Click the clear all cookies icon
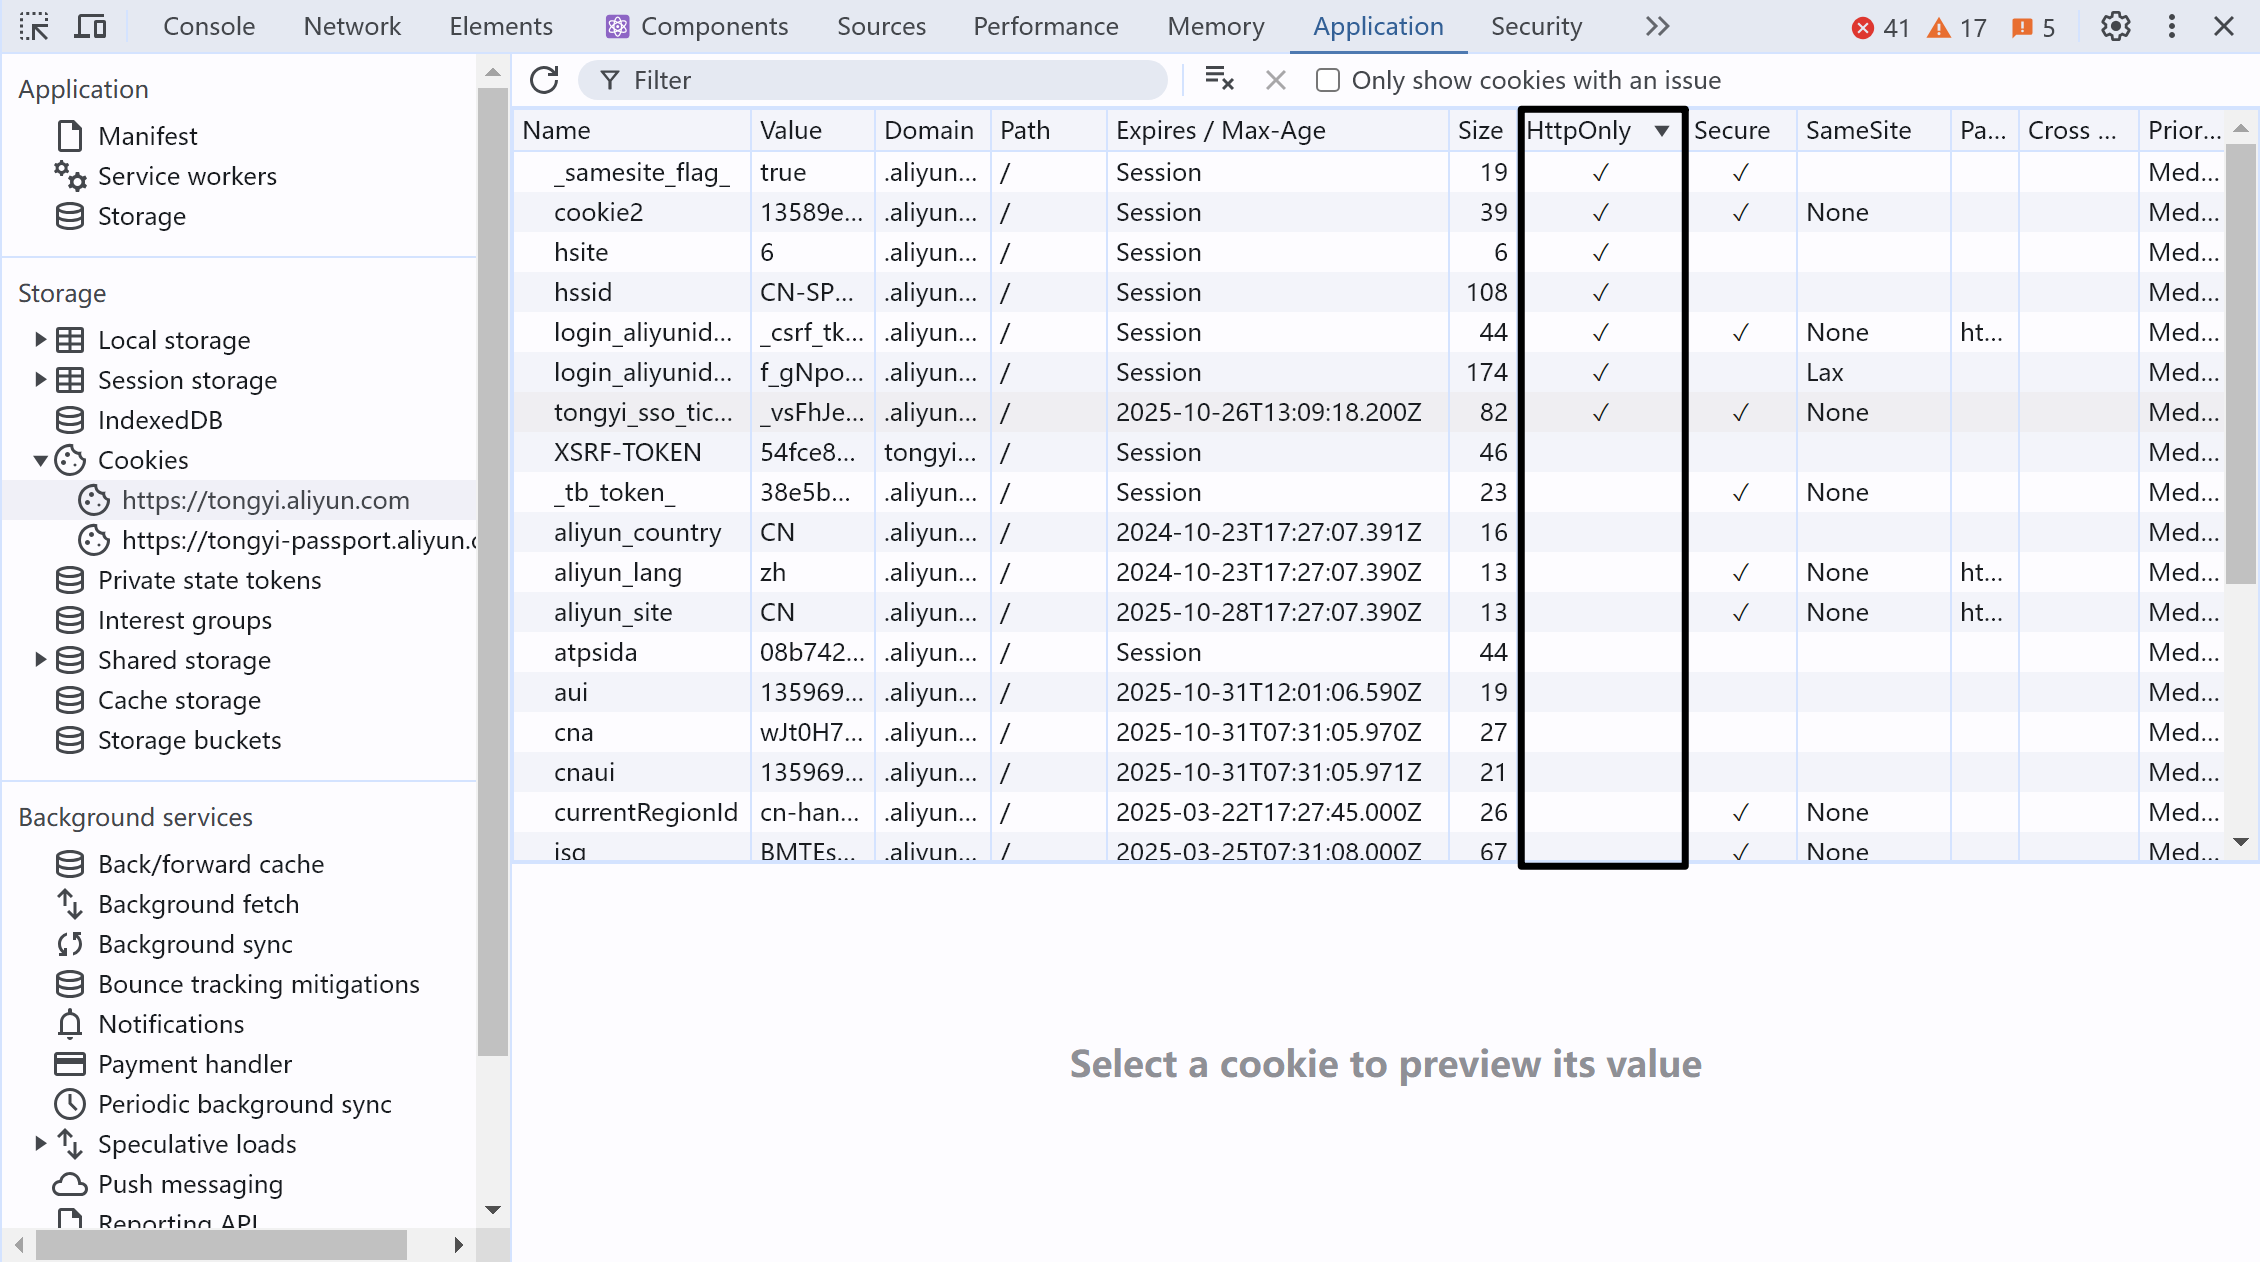 pyautogui.click(x=1219, y=80)
